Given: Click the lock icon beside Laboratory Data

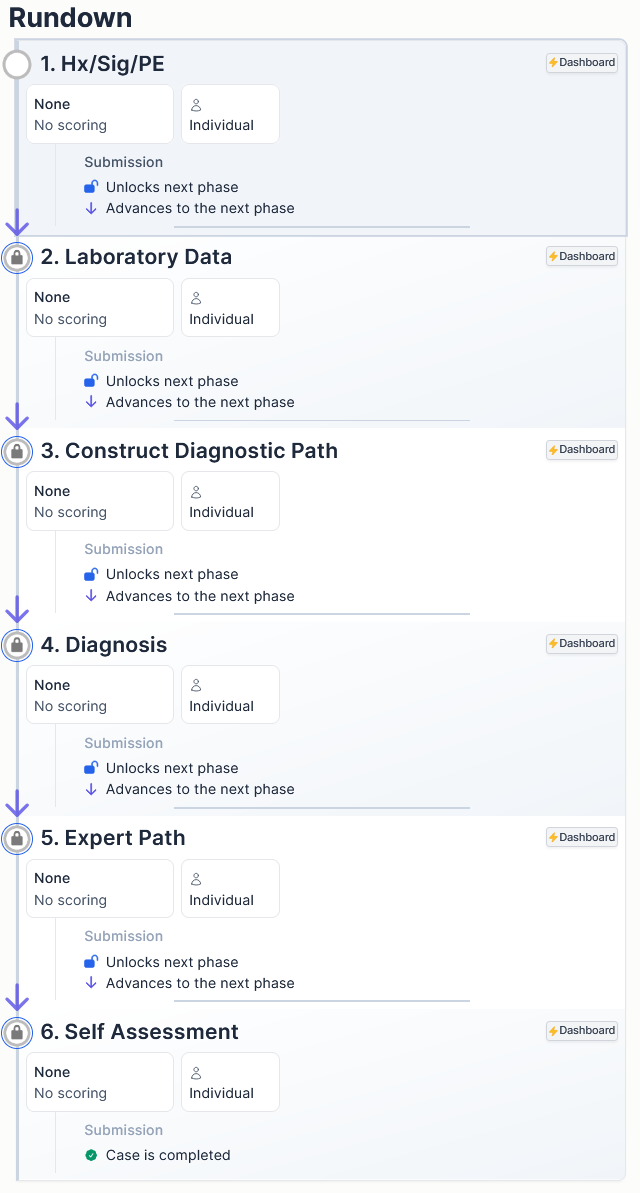Looking at the screenshot, I should tap(17, 257).
